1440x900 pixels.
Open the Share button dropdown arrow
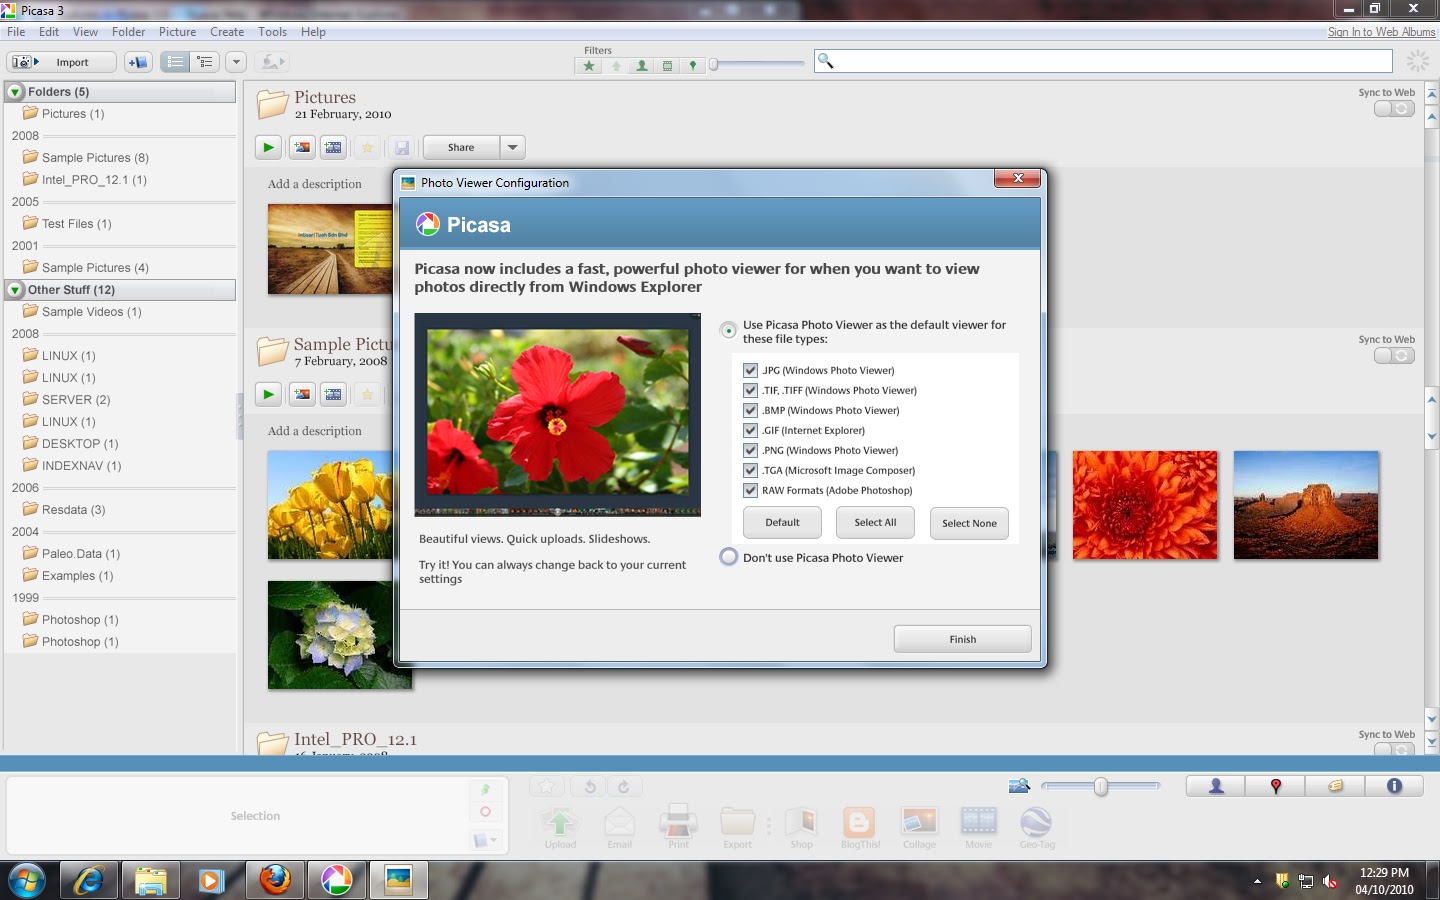512,147
